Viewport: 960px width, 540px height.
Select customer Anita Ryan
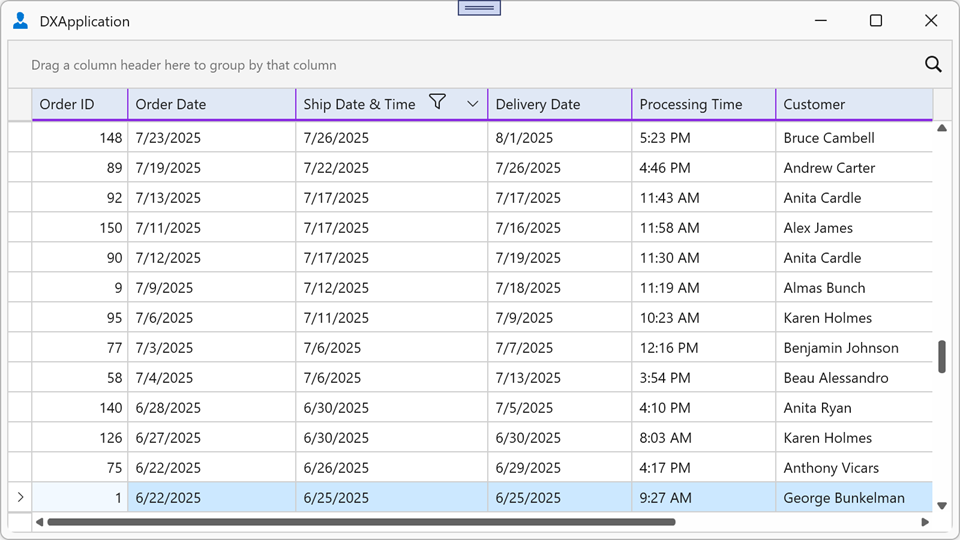(x=854, y=408)
